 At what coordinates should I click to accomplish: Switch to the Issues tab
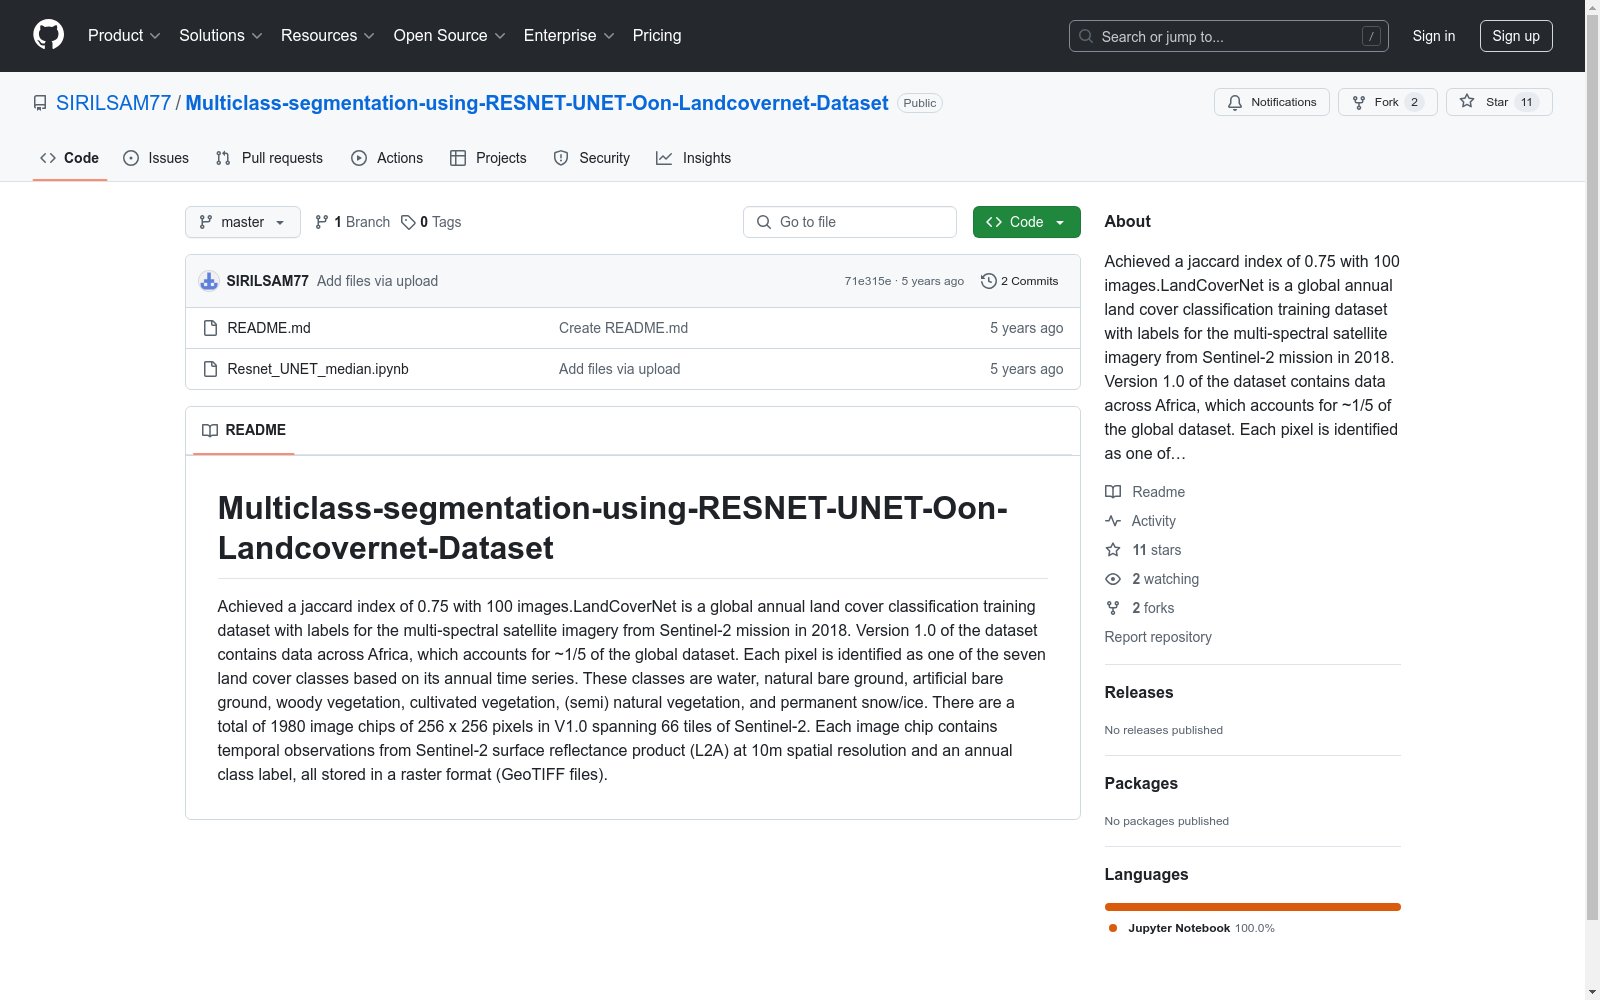click(x=156, y=158)
